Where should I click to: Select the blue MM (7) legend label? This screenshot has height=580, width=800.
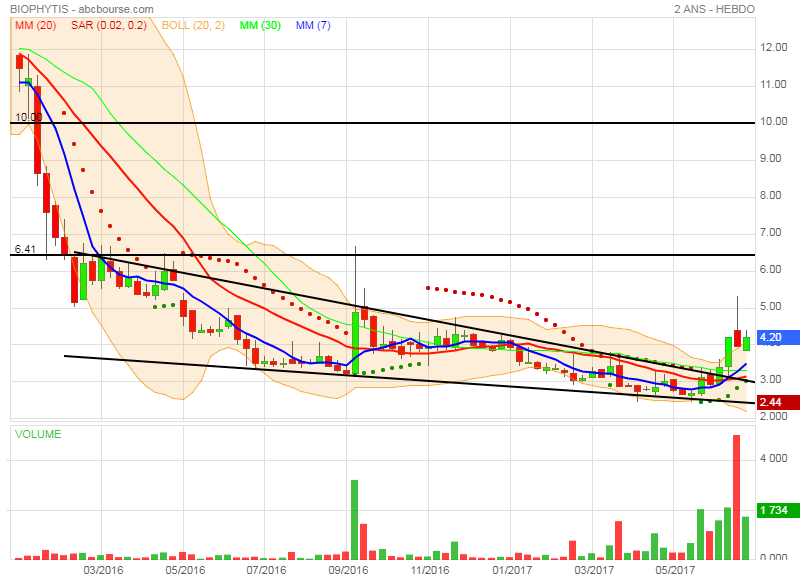pyautogui.click(x=313, y=25)
